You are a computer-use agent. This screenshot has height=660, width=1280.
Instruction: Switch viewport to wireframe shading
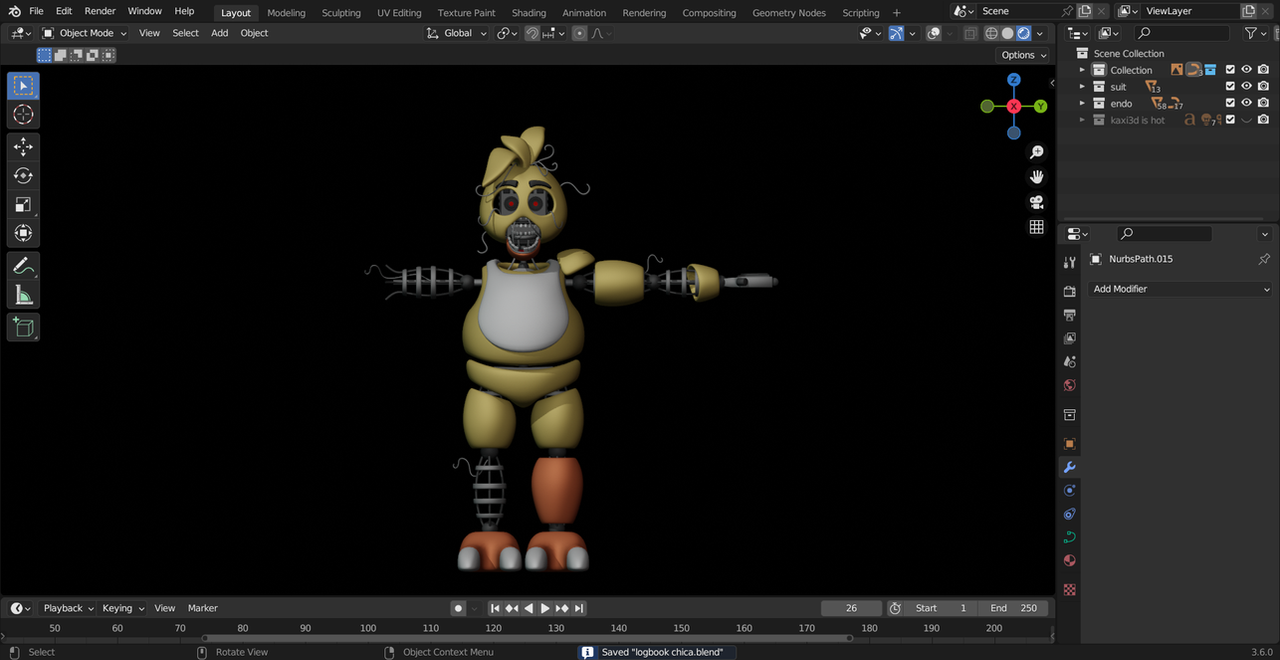[x=992, y=33]
